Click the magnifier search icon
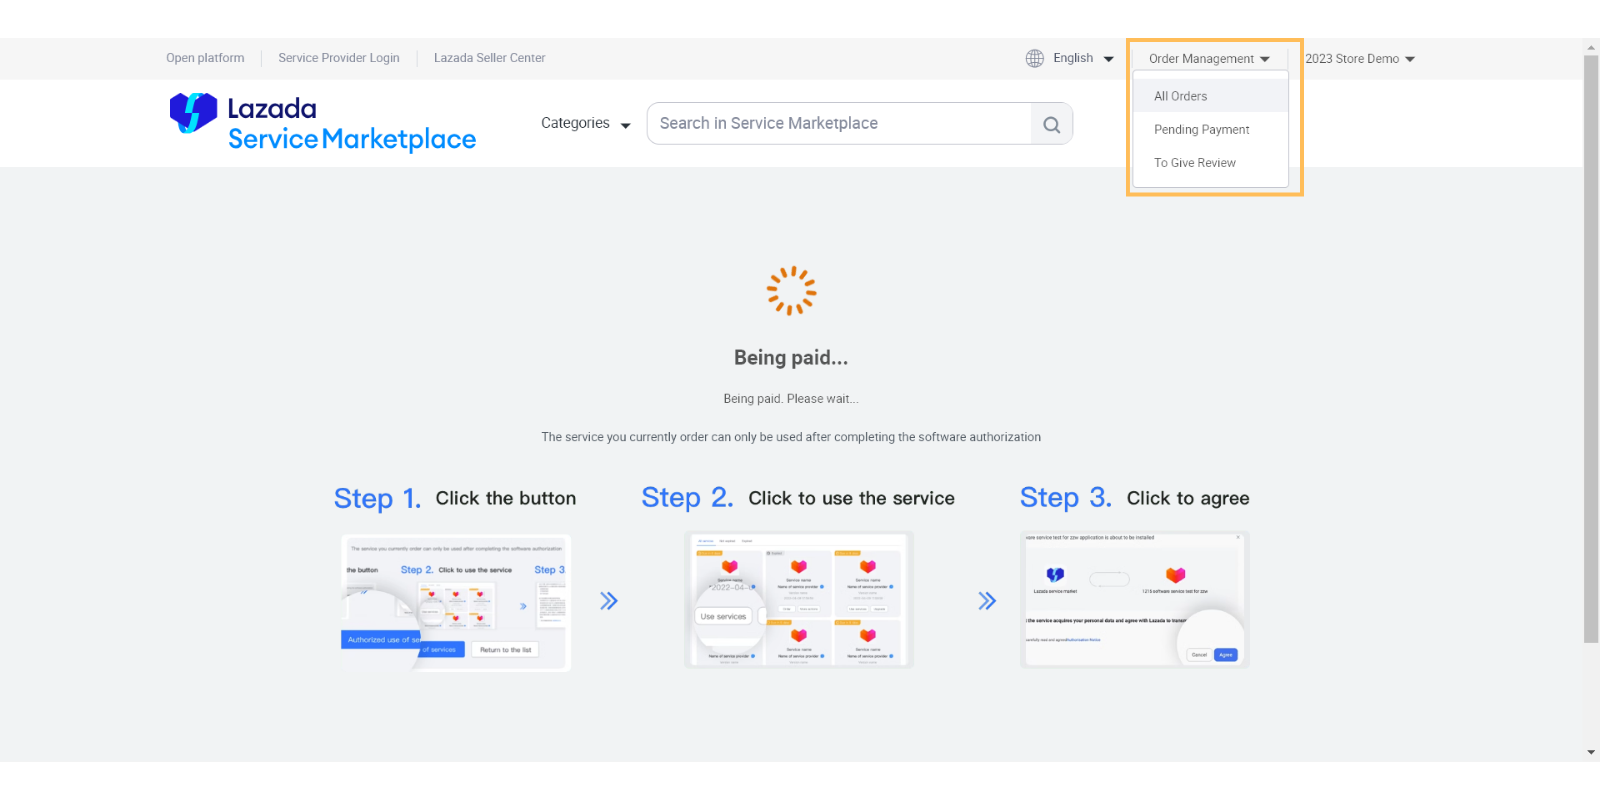Viewport: 1600px width, 800px height. (x=1052, y=124)
